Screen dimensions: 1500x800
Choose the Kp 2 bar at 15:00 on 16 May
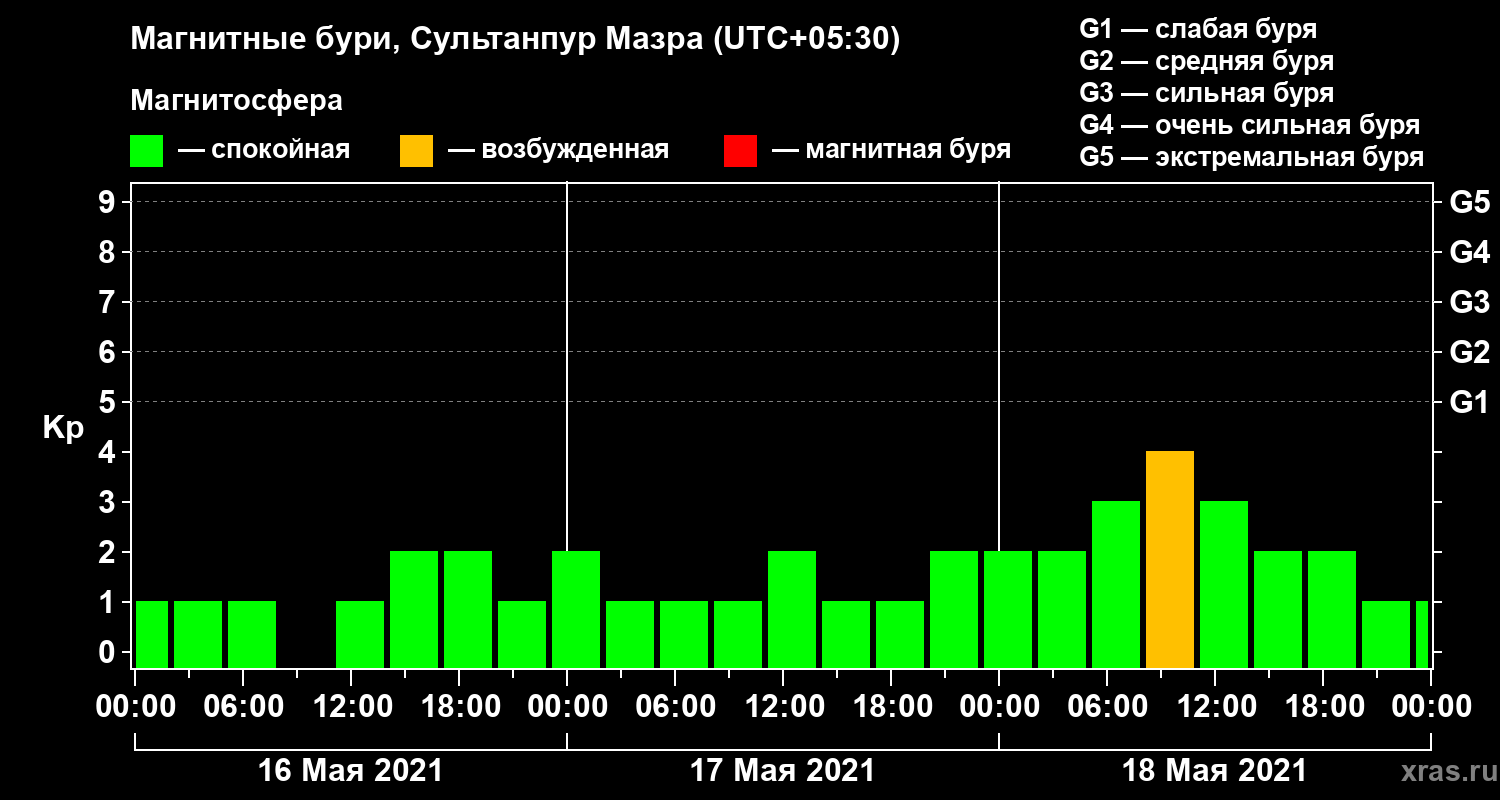tap(414, 610)
